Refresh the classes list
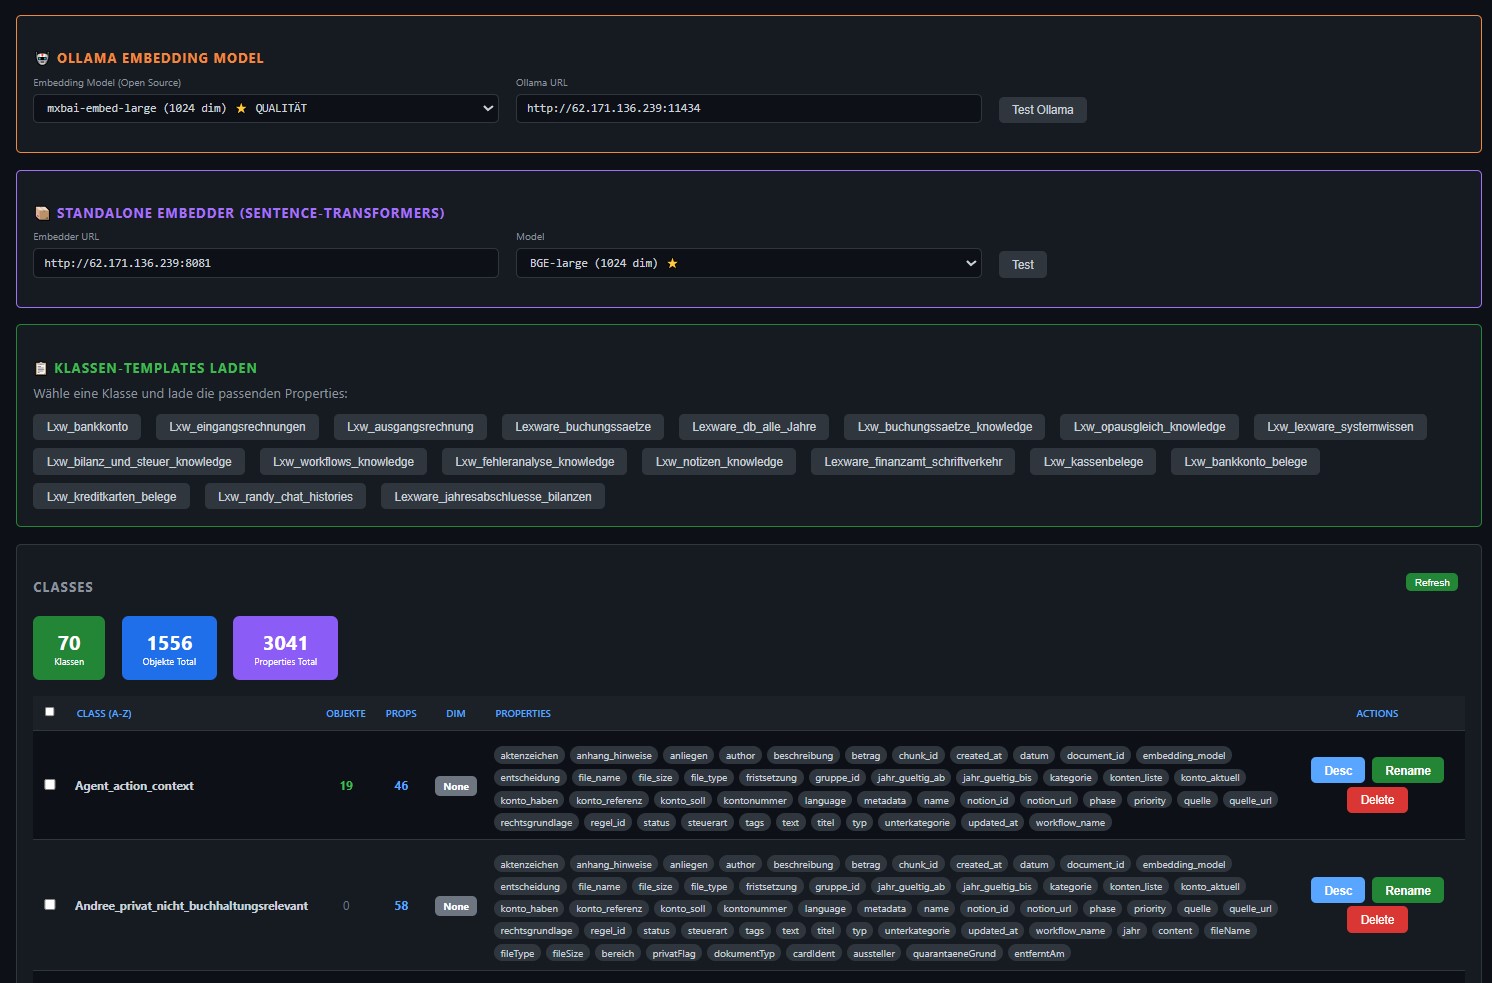Screen dimensions: 1492x983 tap(1431, 582)
